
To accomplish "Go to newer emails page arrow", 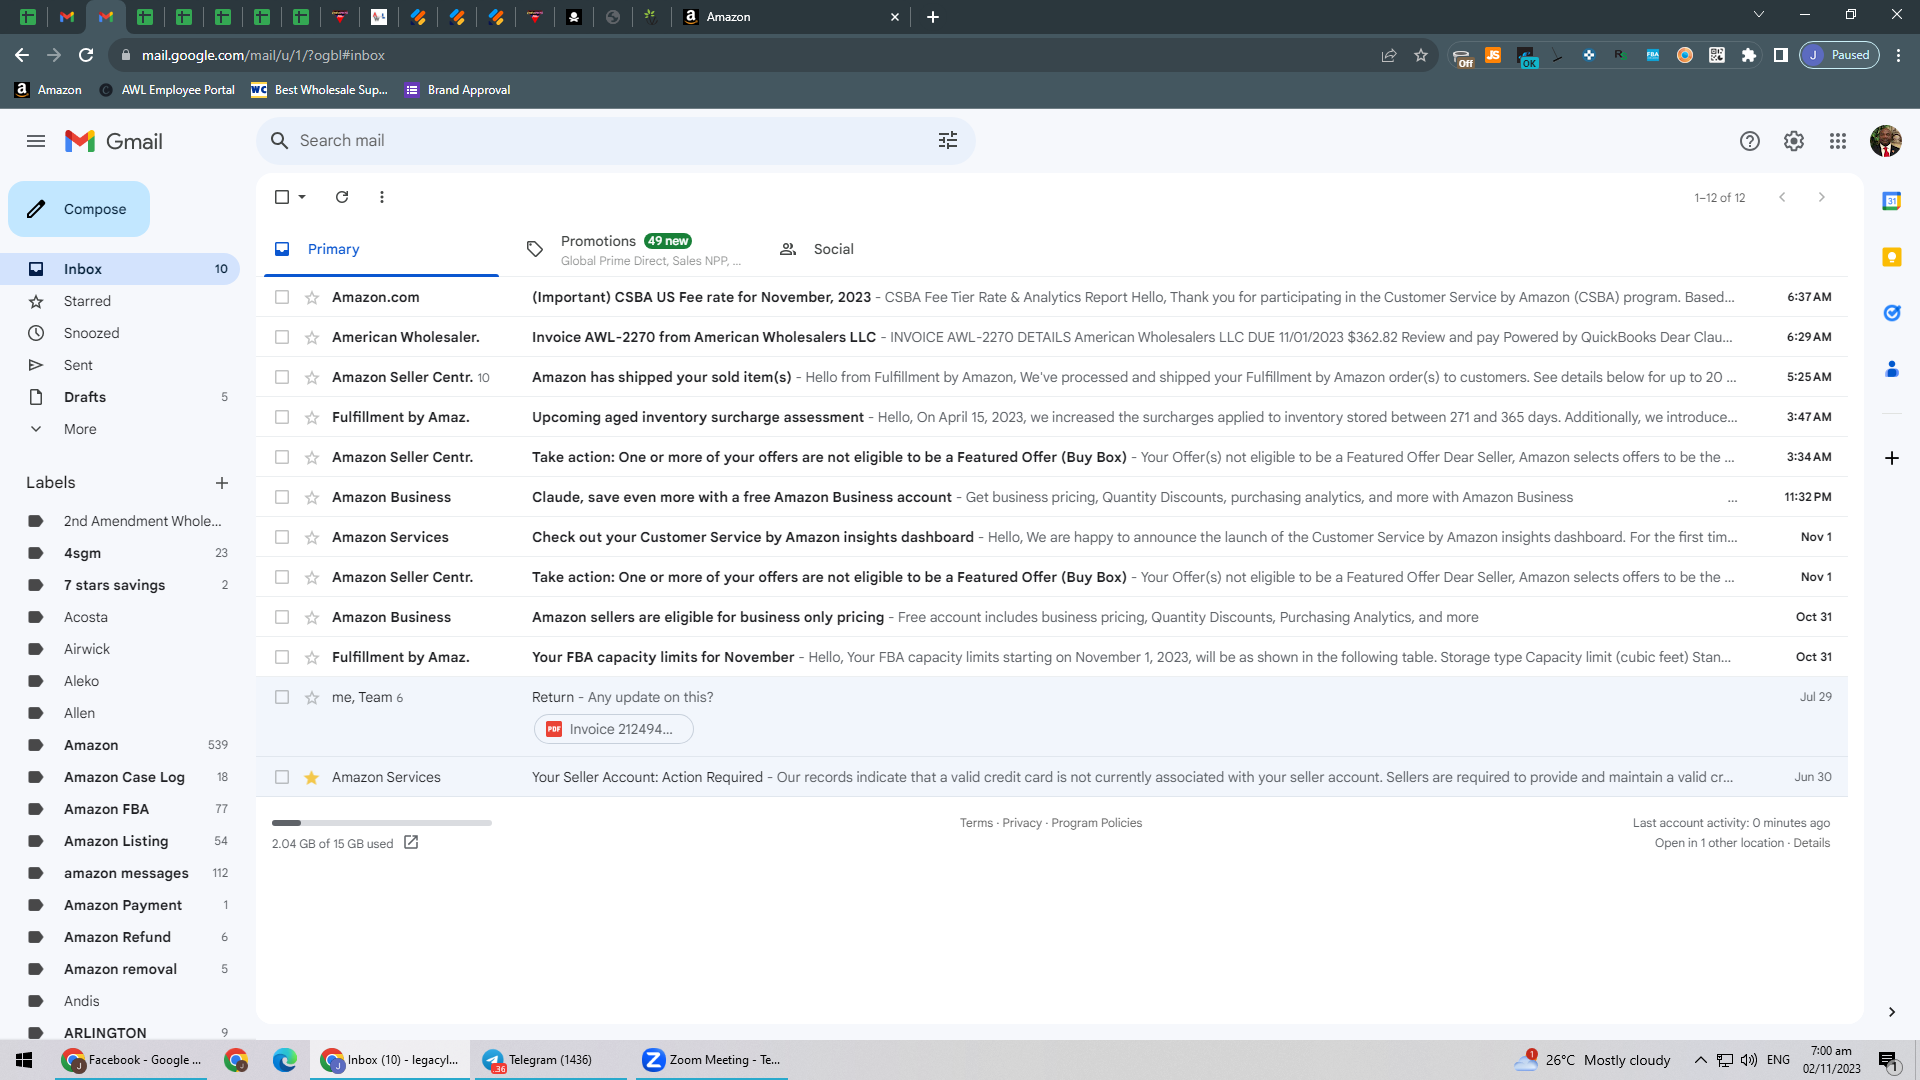I will (x=1782, y=197).
